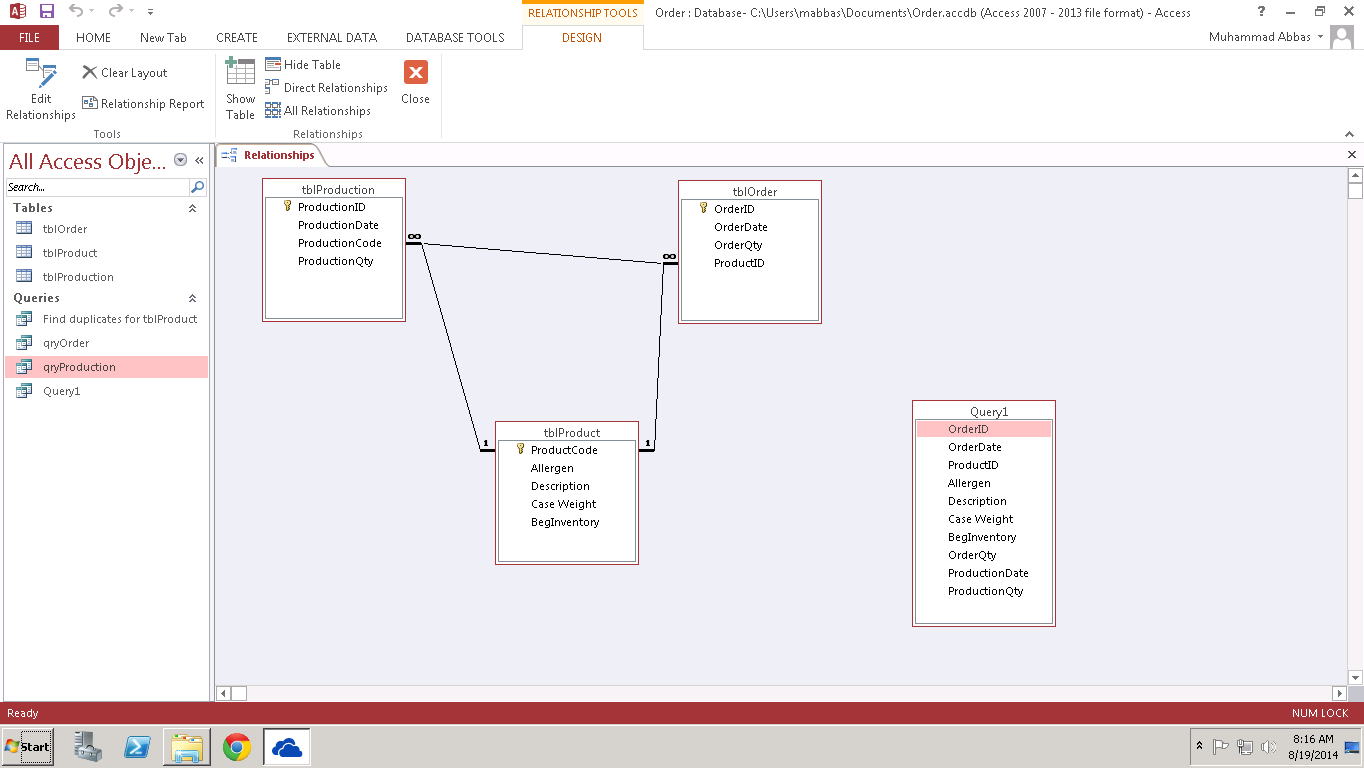Select ProductionID field in tblProduction

(332, 207)
